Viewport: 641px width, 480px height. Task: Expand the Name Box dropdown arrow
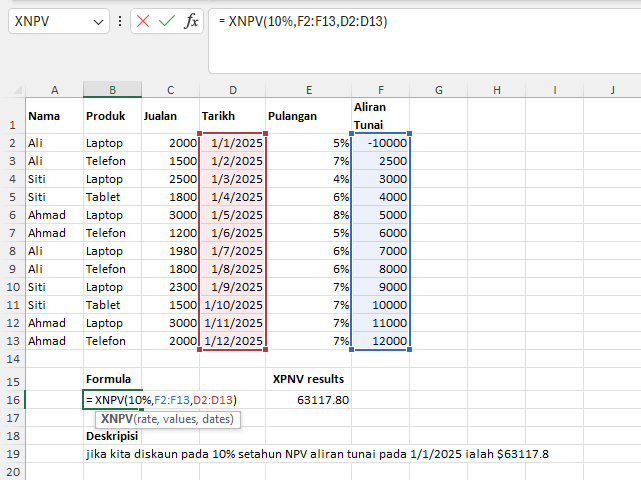[x=98, y=21]
